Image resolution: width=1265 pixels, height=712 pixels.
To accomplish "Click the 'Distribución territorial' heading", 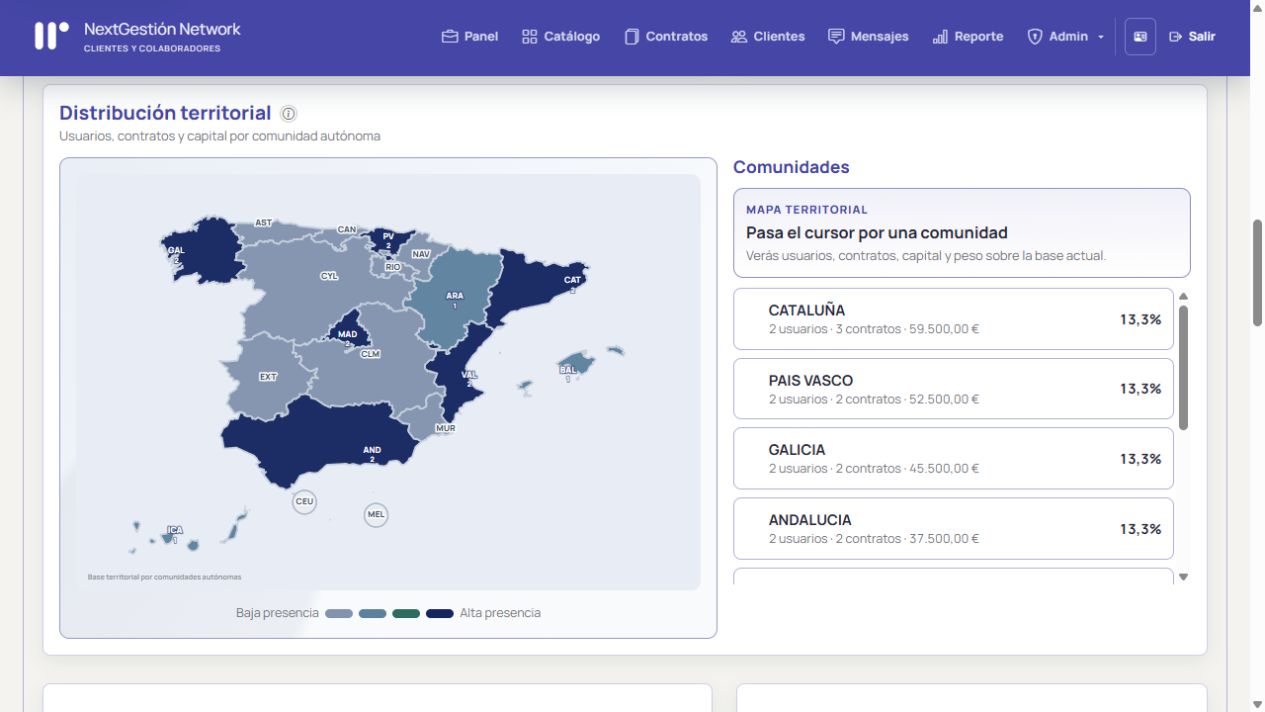I will click(x=165, y=113).
